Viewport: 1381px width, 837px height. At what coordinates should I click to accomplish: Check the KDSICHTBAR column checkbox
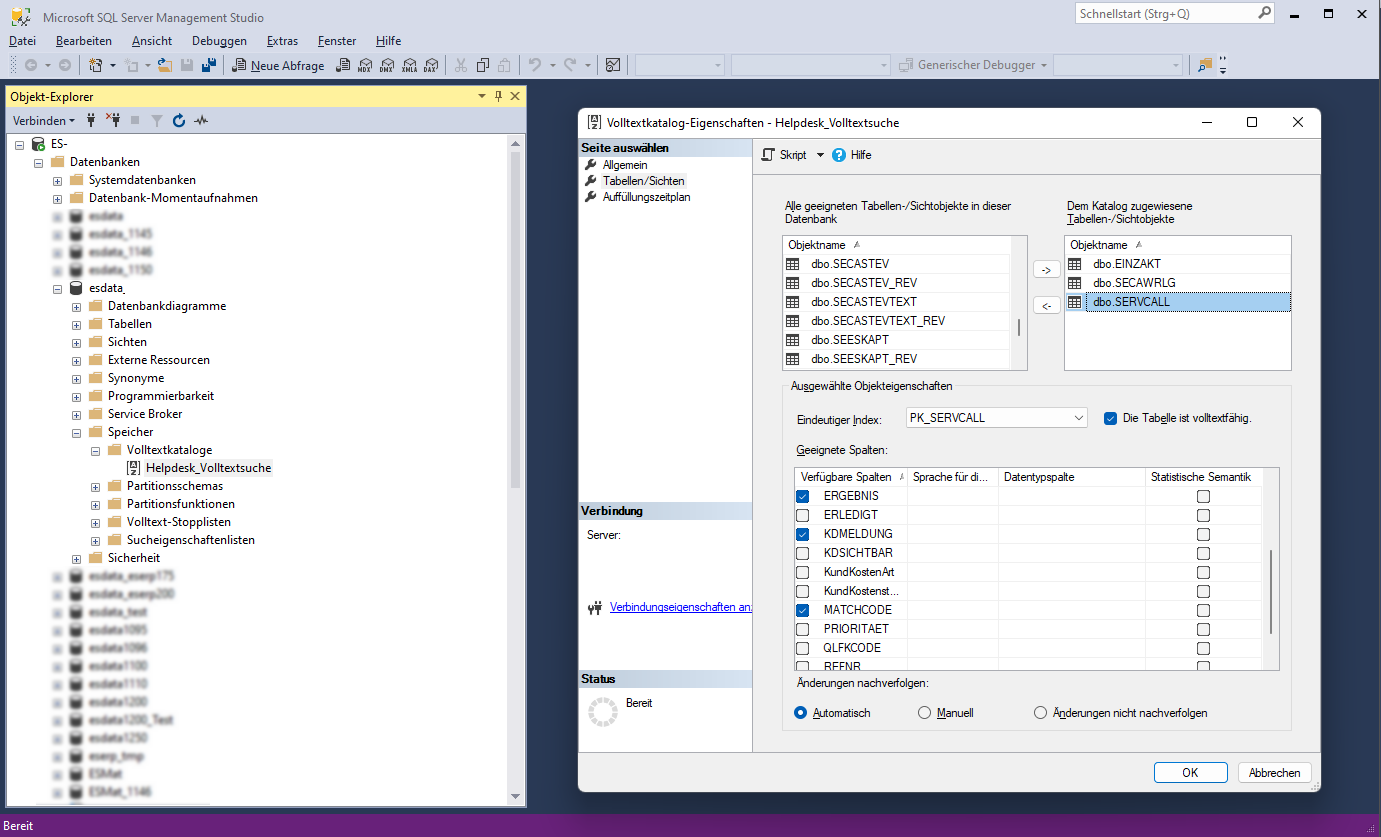(802, 553)
